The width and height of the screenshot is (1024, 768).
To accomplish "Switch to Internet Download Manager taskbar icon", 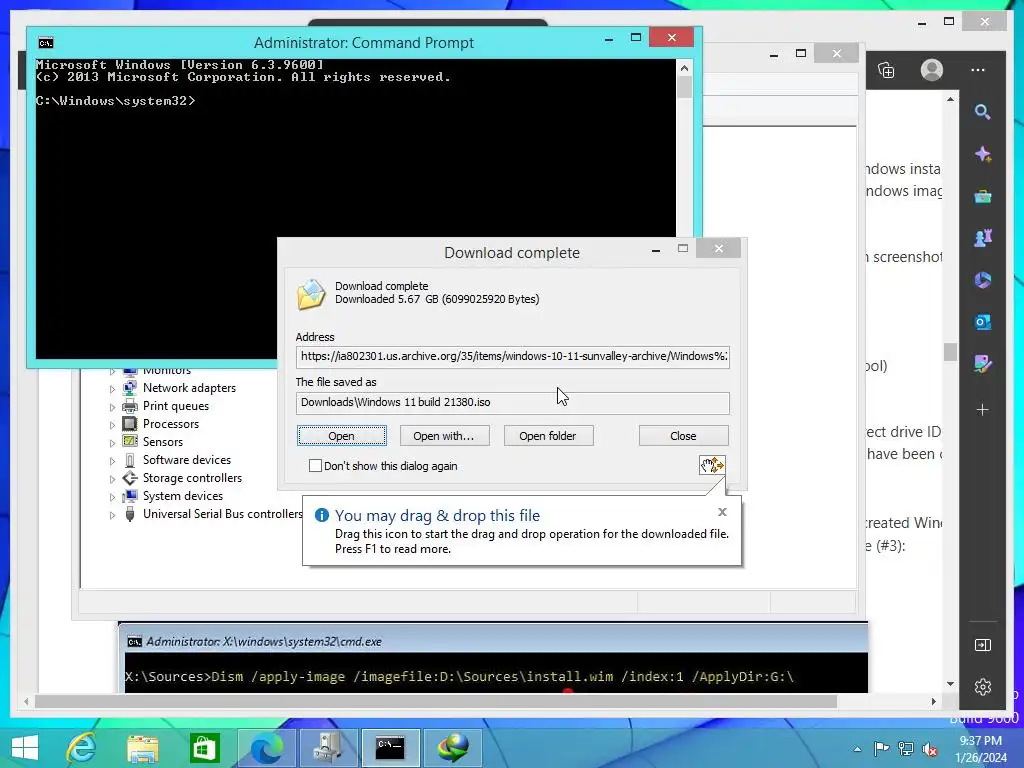I will point(452,748).
